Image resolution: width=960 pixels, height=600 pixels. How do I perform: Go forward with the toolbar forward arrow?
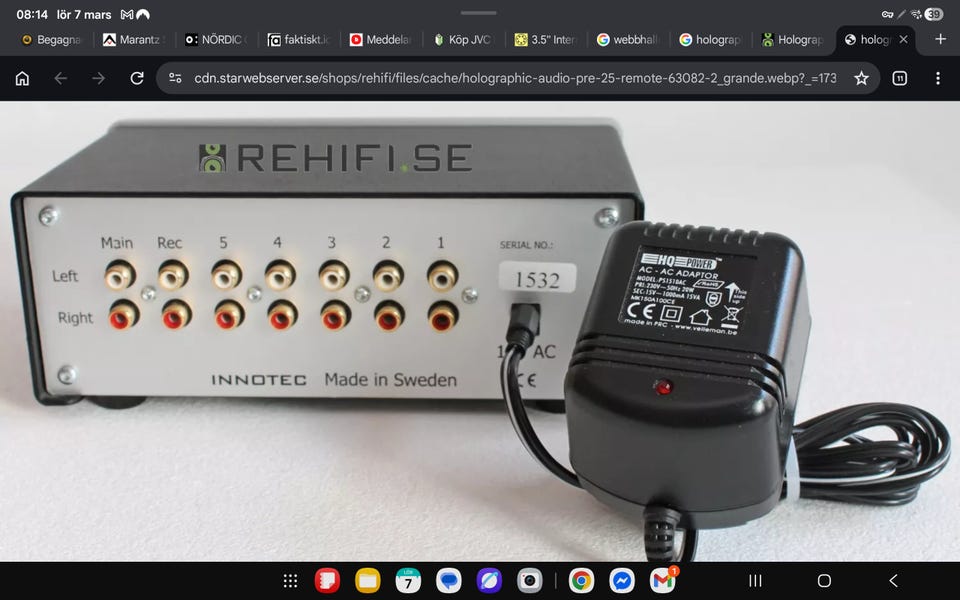(99, 78)
